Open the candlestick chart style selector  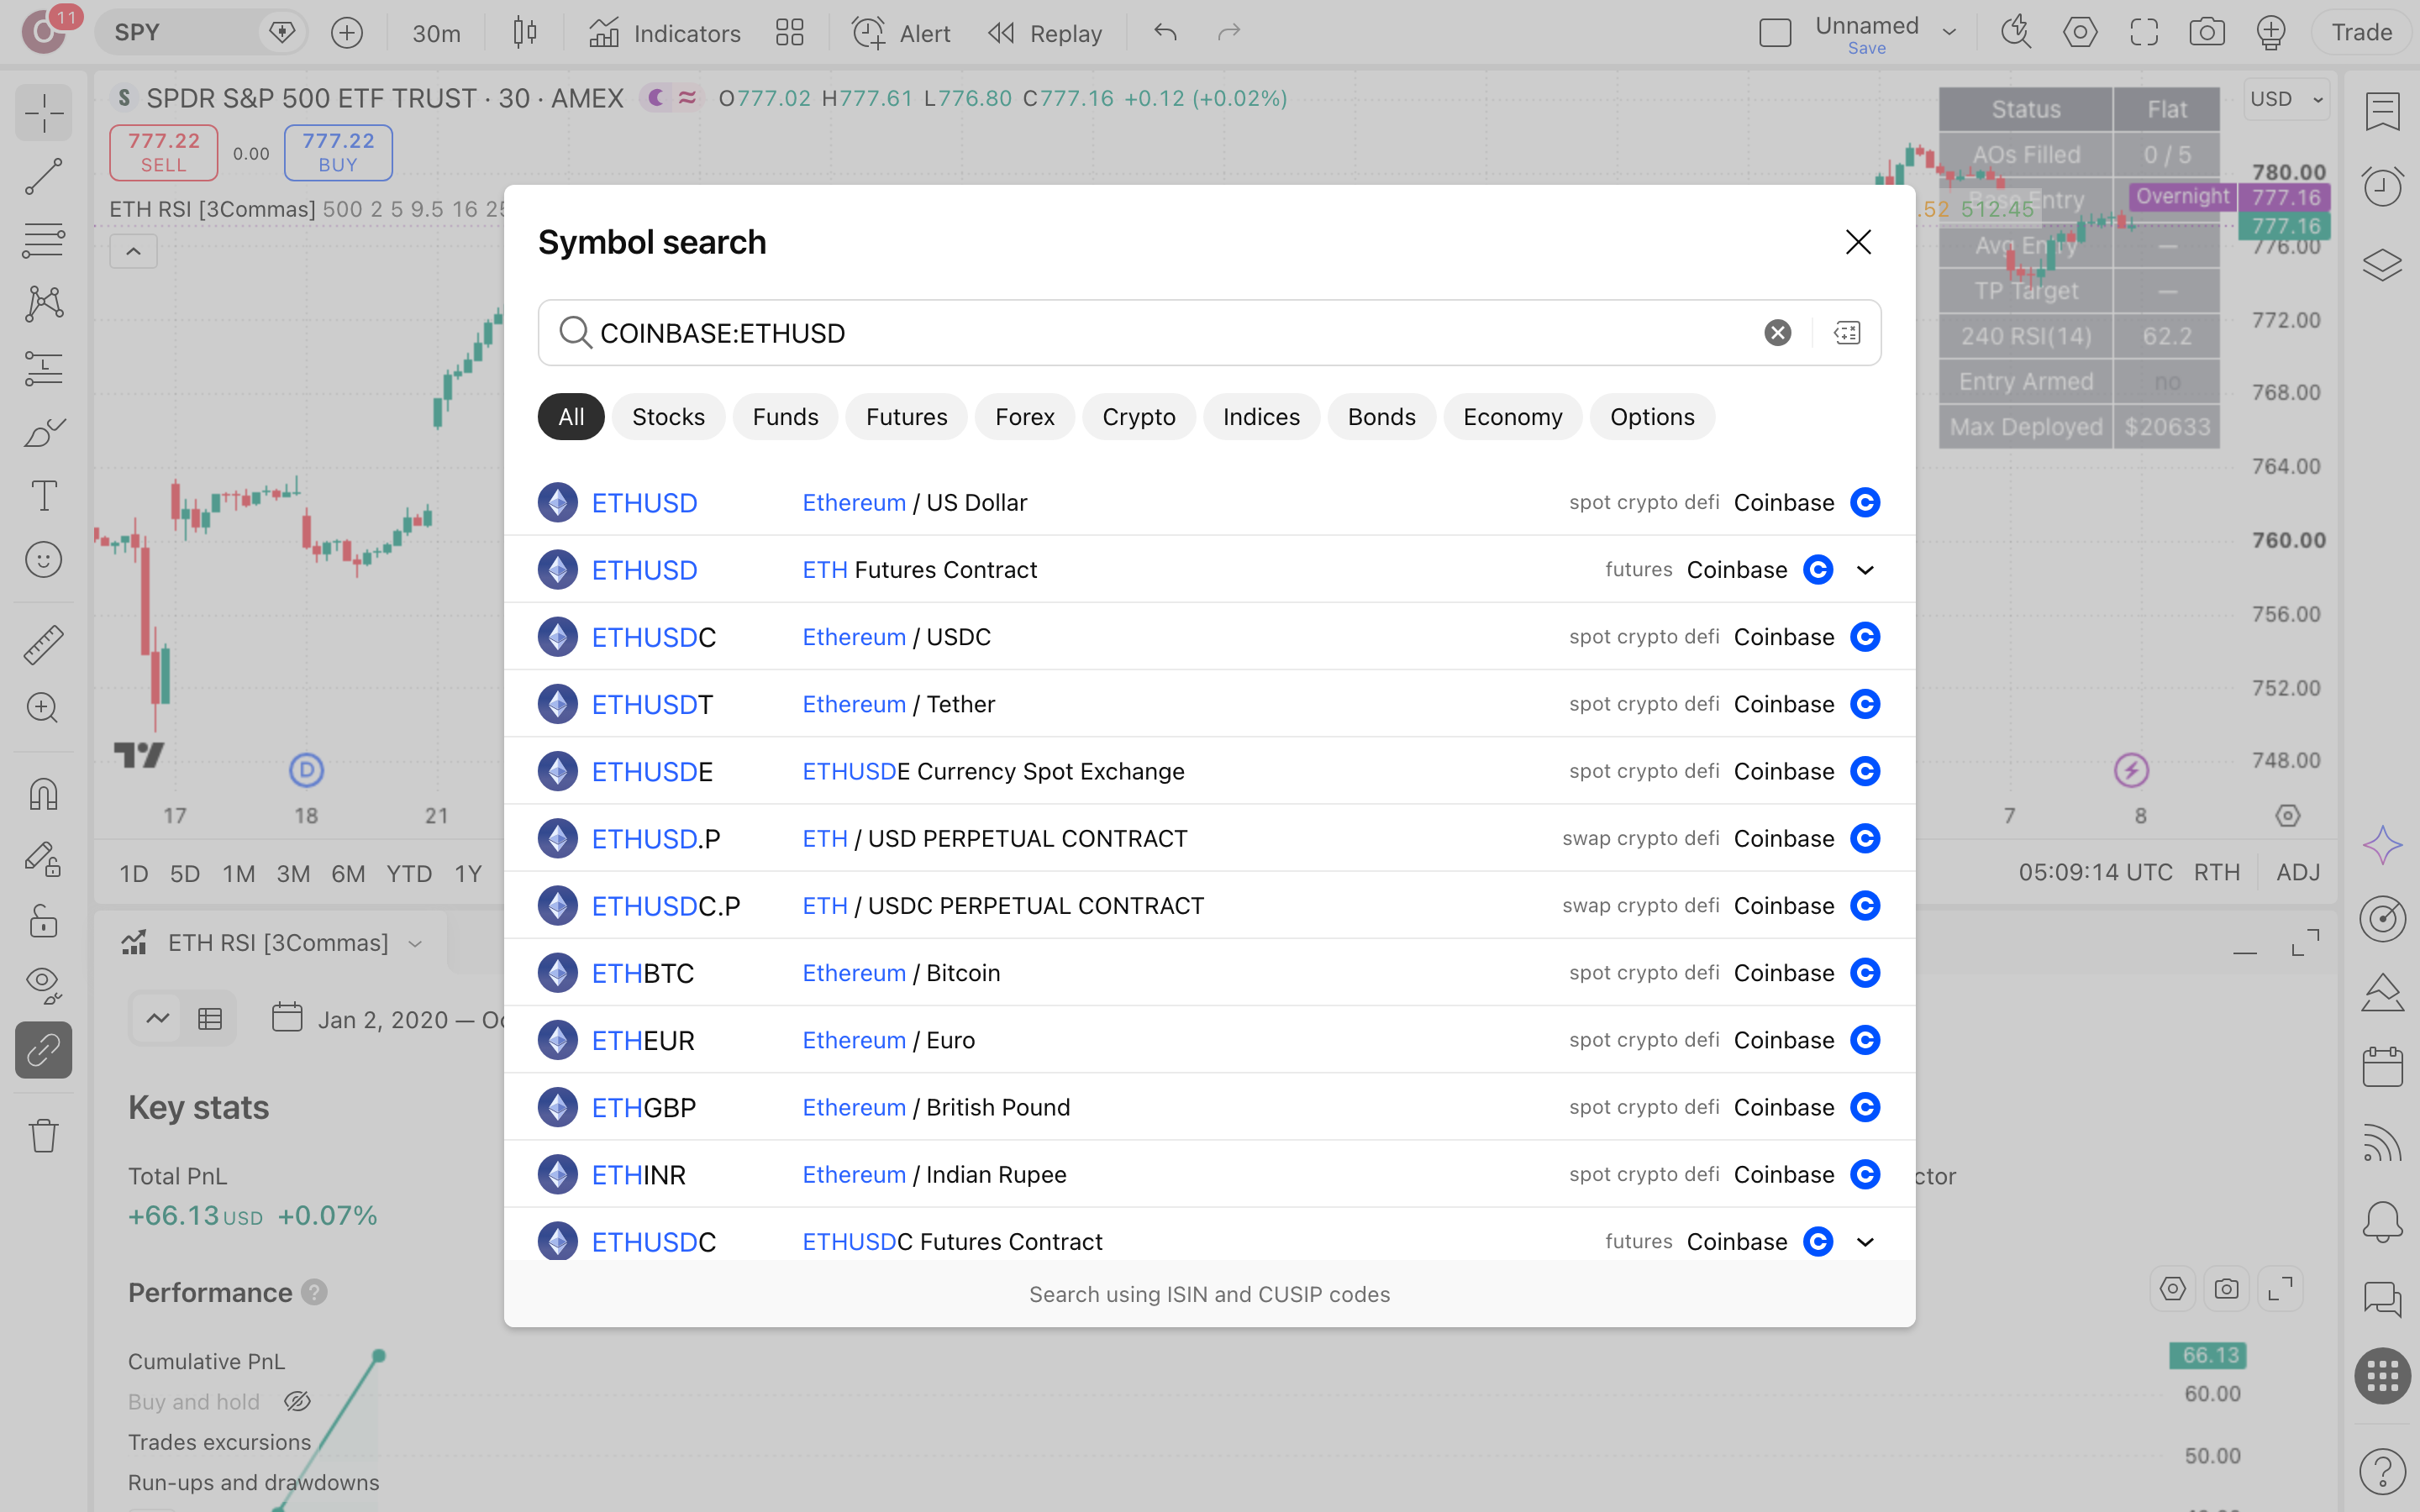click(x=525, y=33)
